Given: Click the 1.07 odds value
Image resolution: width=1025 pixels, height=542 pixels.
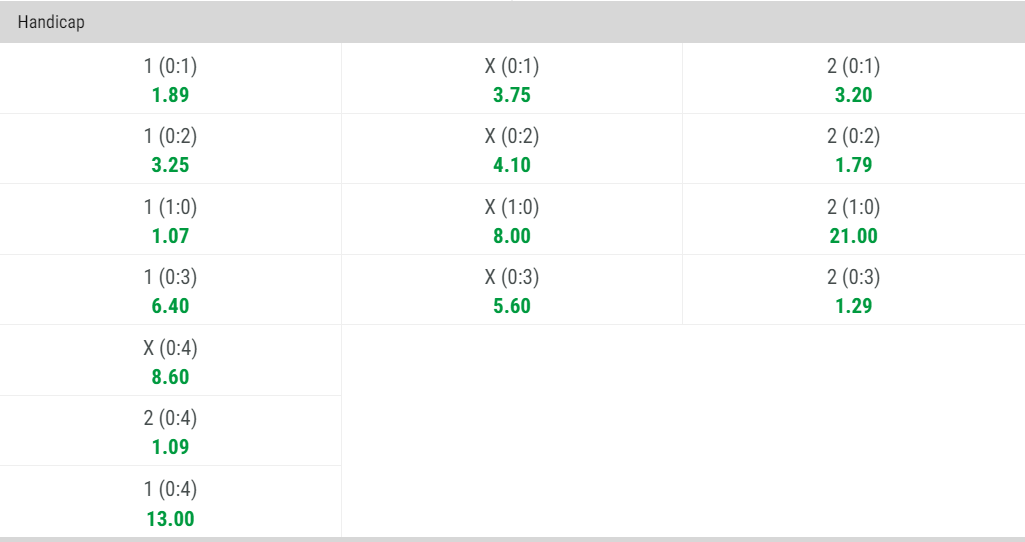Looking at the screenshot, I should 170,235.
